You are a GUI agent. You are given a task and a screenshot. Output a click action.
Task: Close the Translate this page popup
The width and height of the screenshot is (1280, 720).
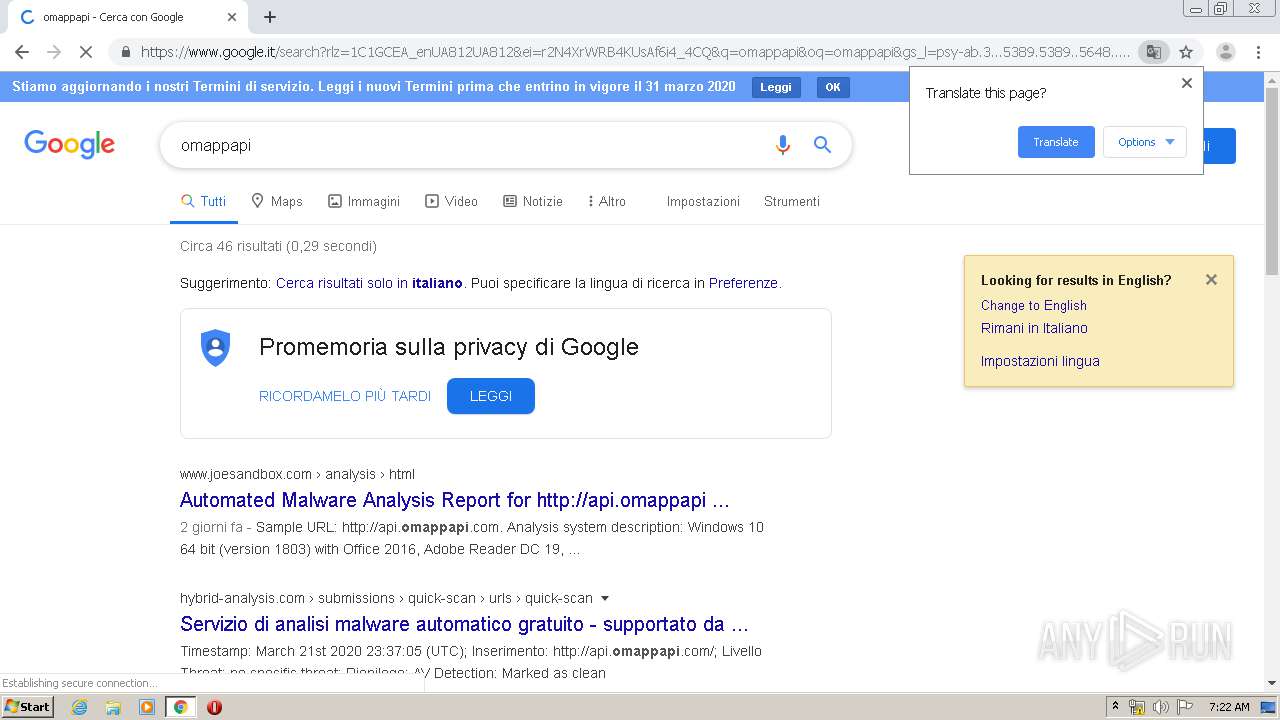pyautogui.click(x=1187, y=83)
